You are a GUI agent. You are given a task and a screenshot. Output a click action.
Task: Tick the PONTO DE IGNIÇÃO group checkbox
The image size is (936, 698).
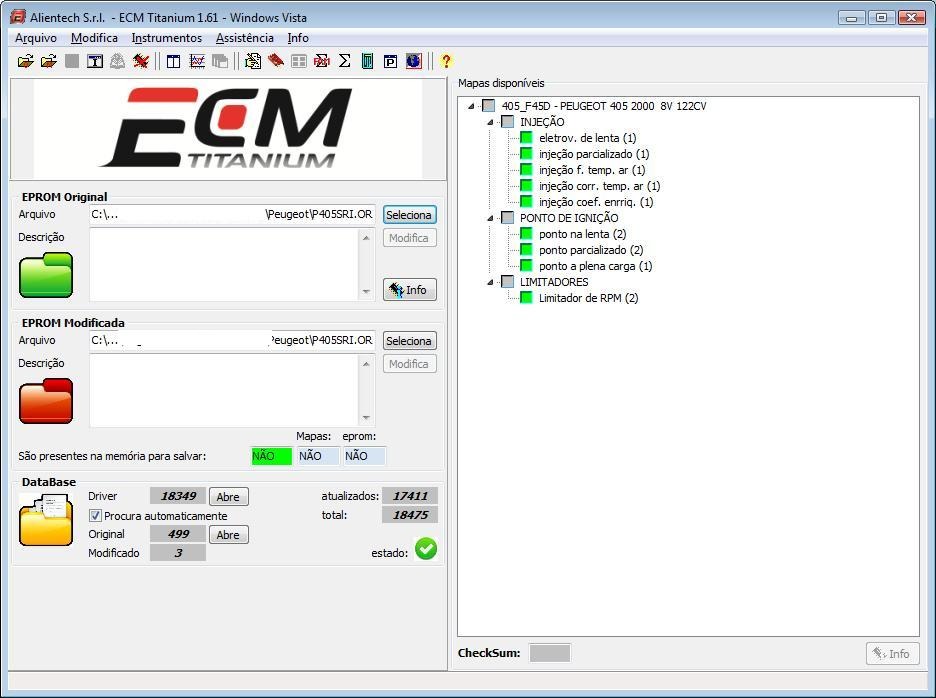[x=507, y=218]
